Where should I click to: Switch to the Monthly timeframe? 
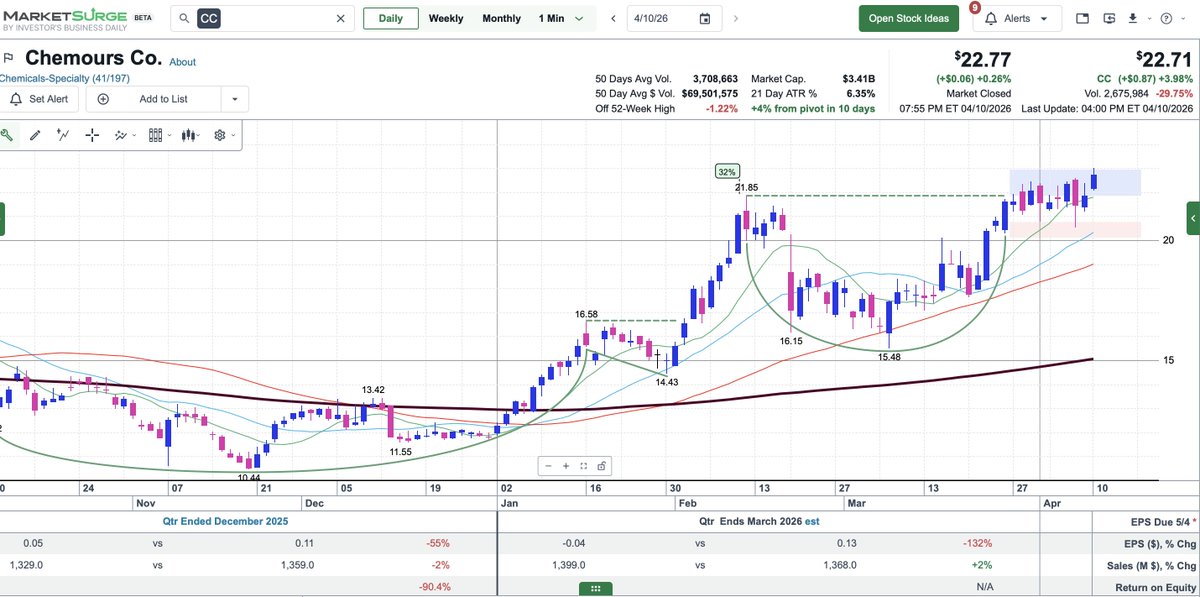[x=501, y=18]
